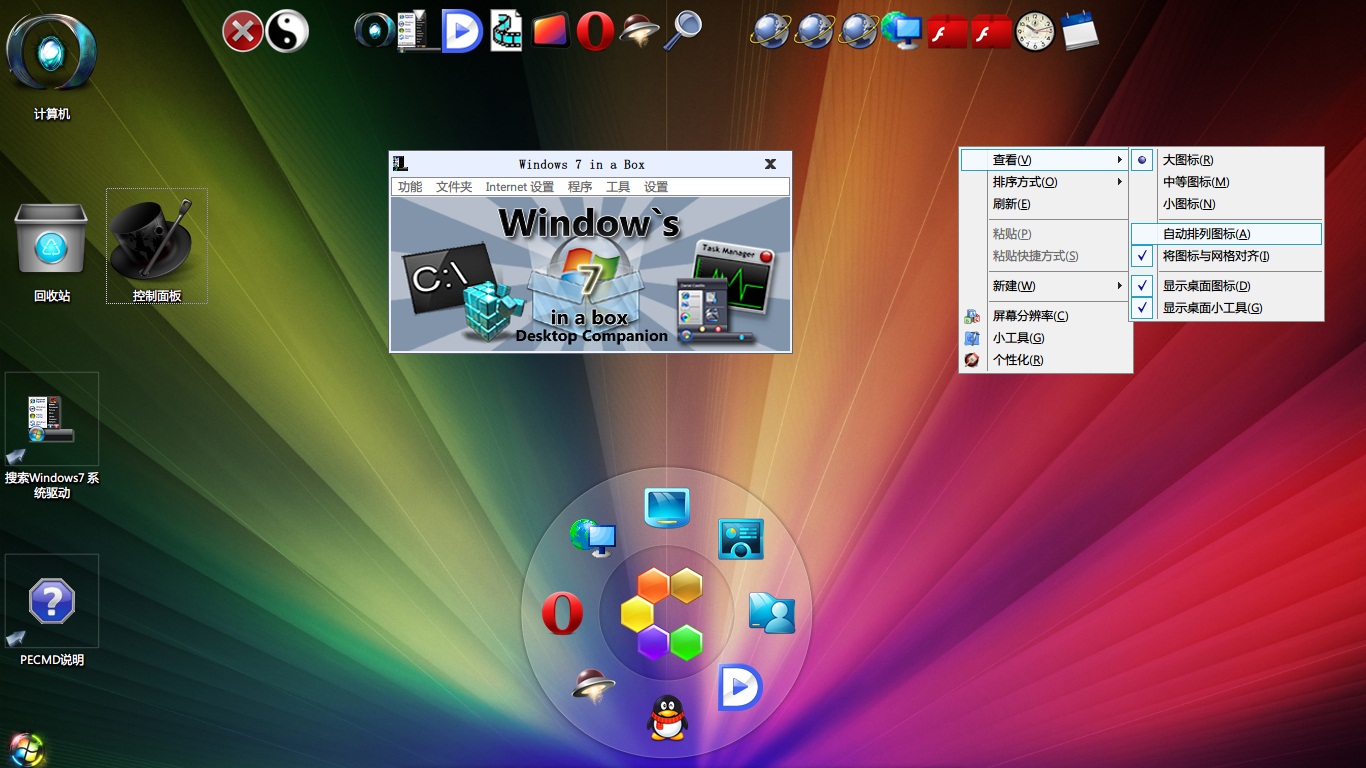Click the UFO icon in top dock
The image size is (1366, 768).
click(x=639, y=31)
